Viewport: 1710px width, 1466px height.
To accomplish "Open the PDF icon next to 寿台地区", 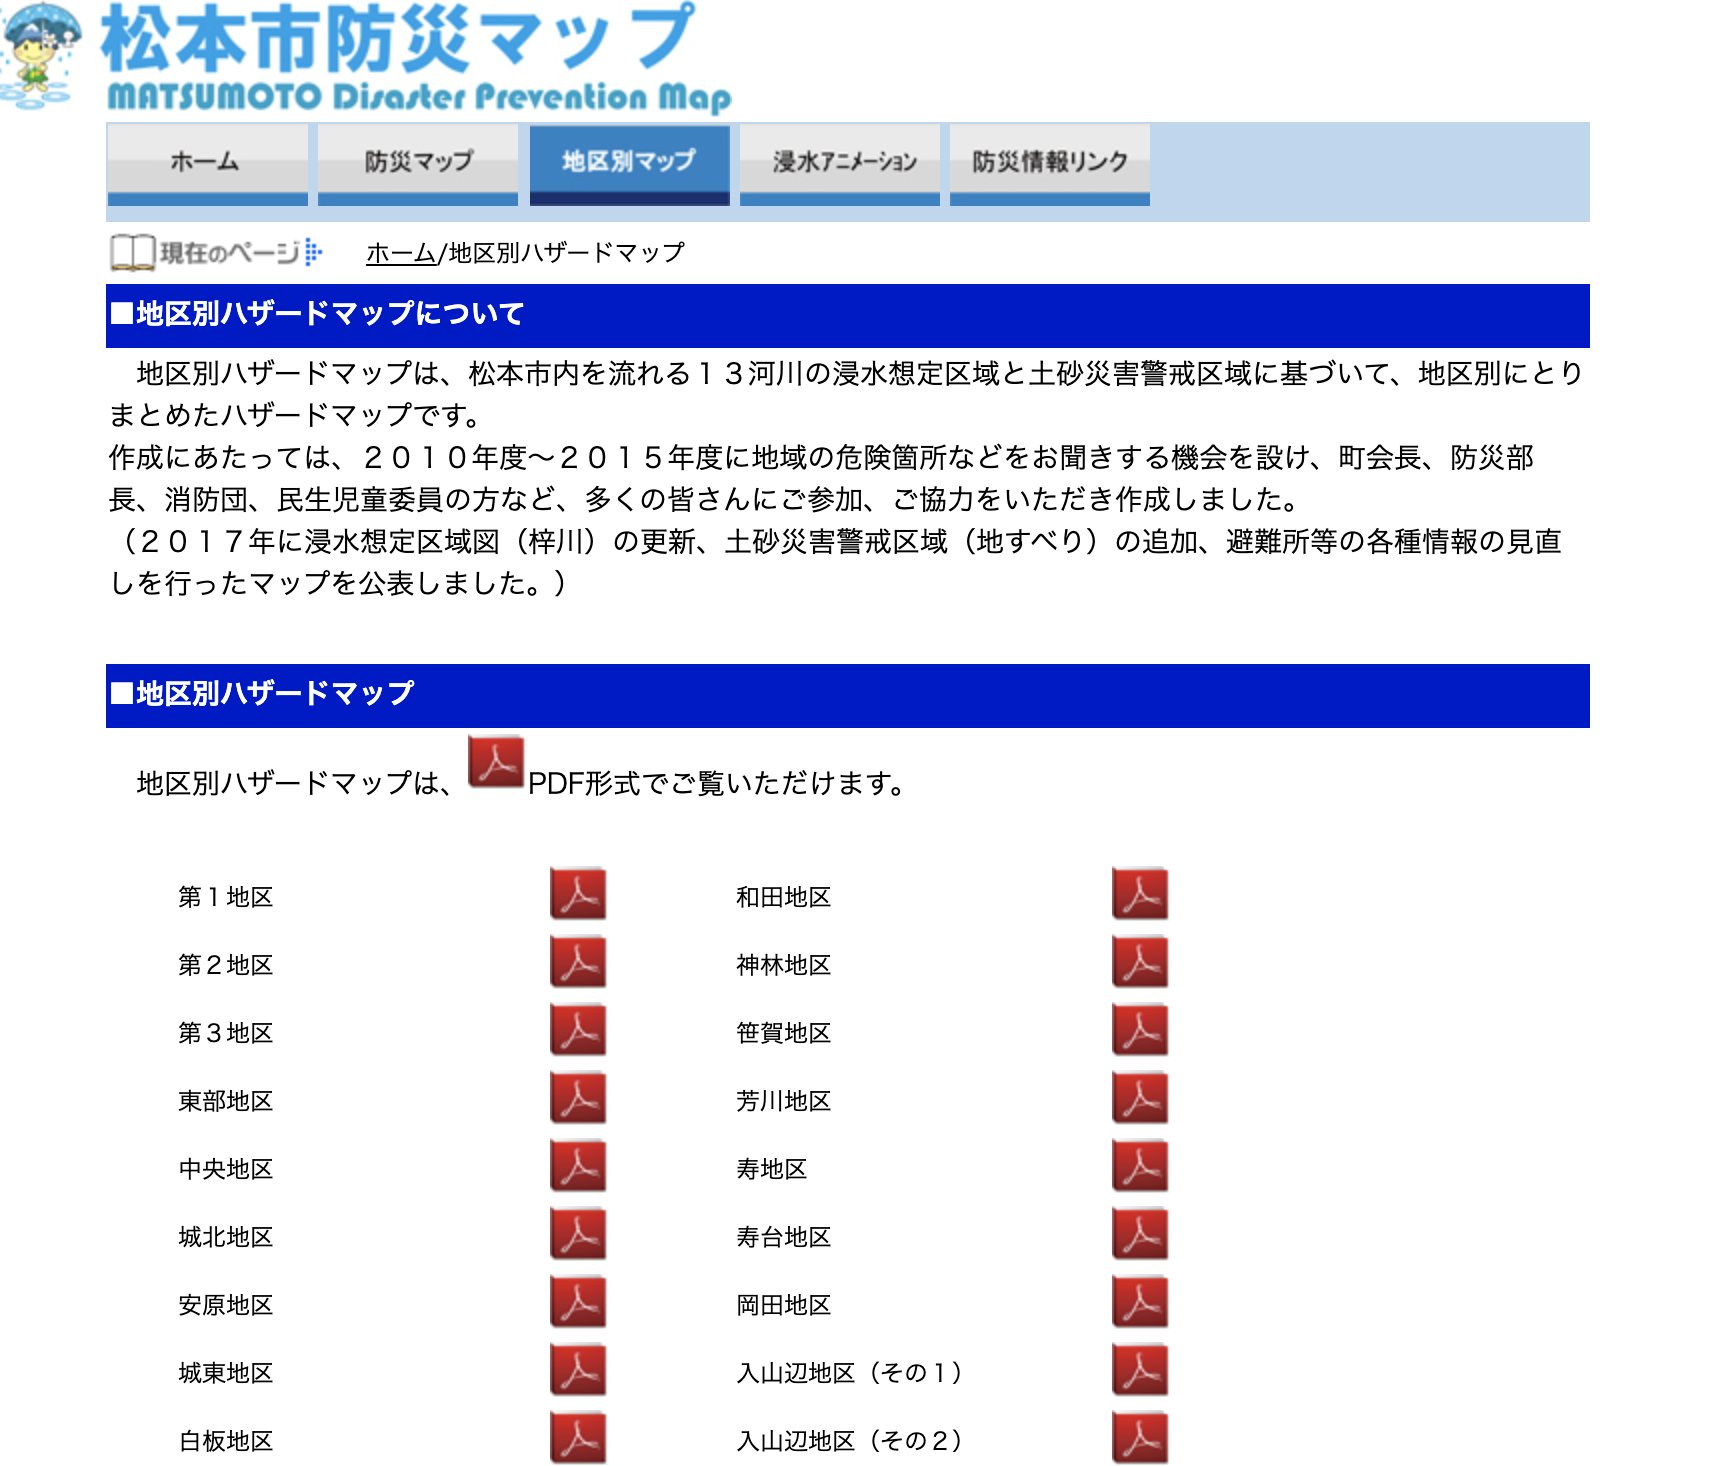I will [x=1140, y=1233].
